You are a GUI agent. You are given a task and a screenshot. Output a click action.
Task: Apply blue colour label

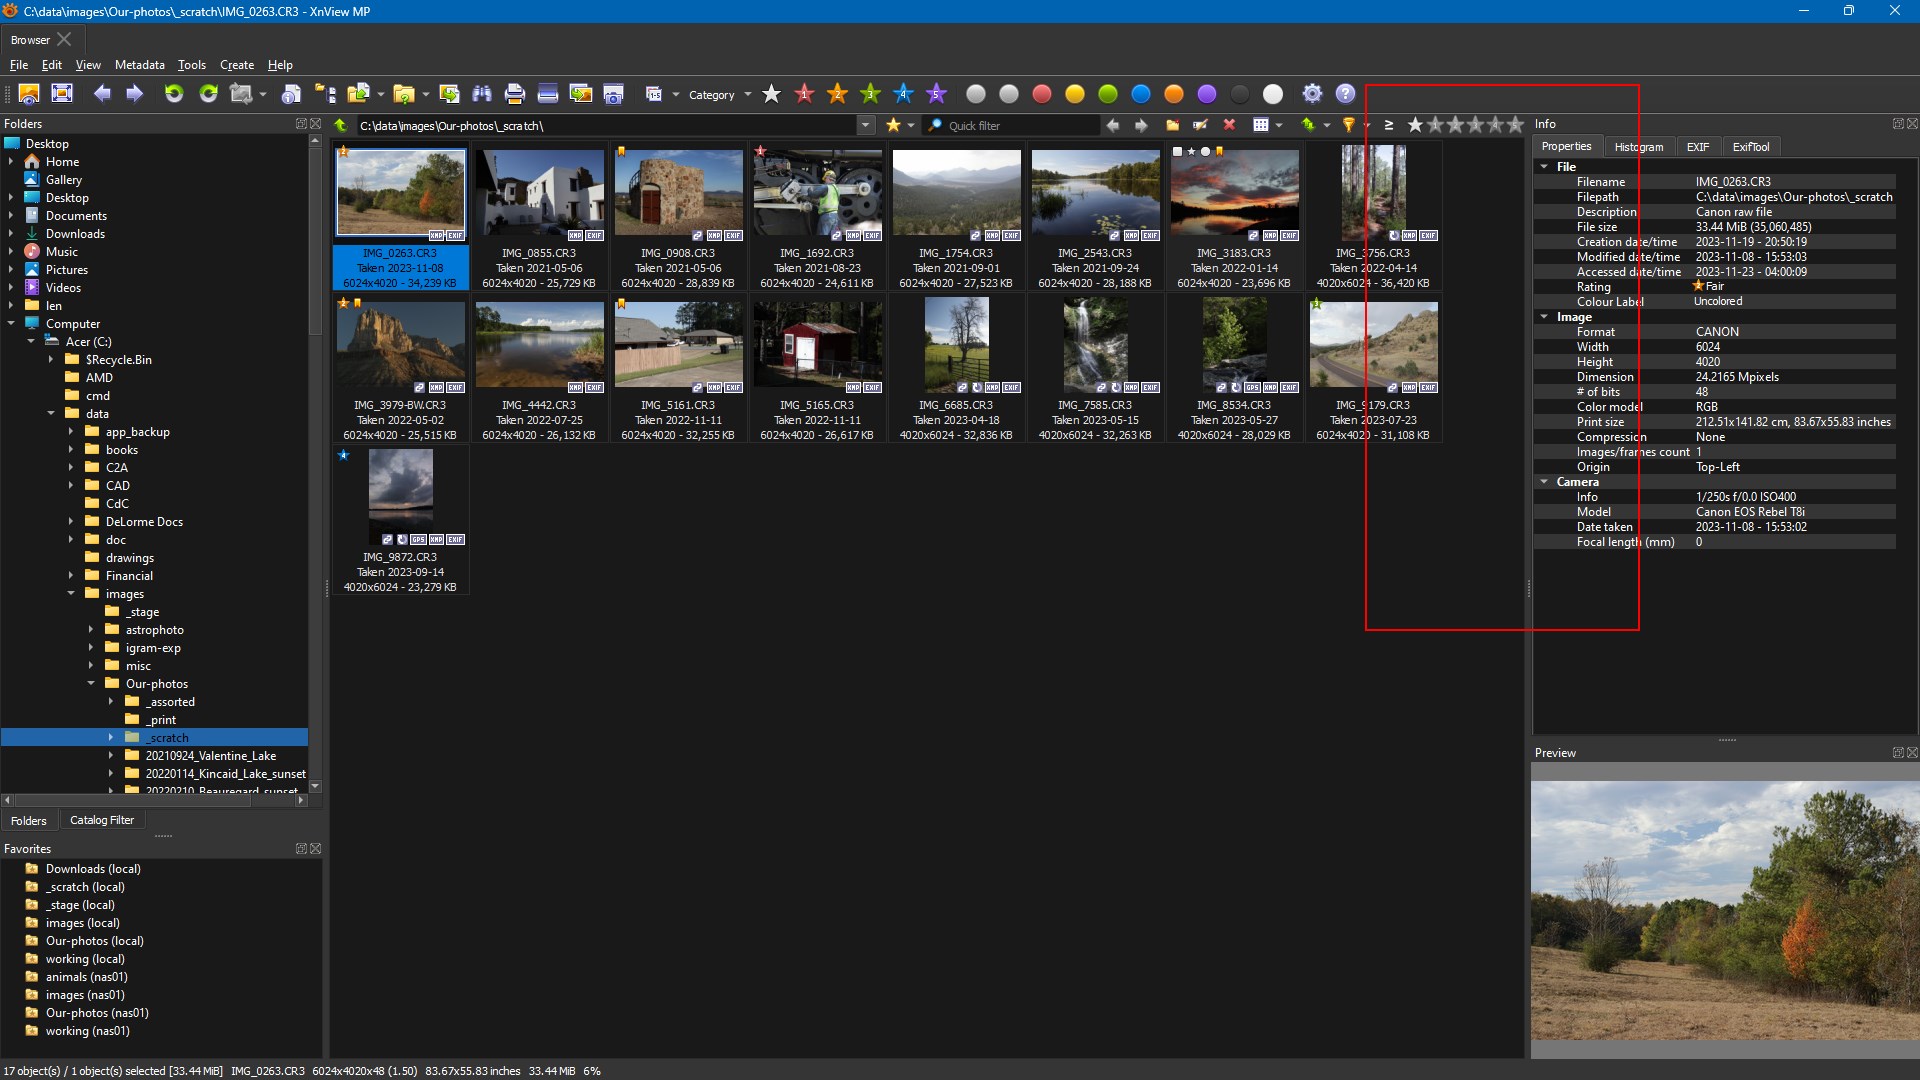coord(1141,94)
